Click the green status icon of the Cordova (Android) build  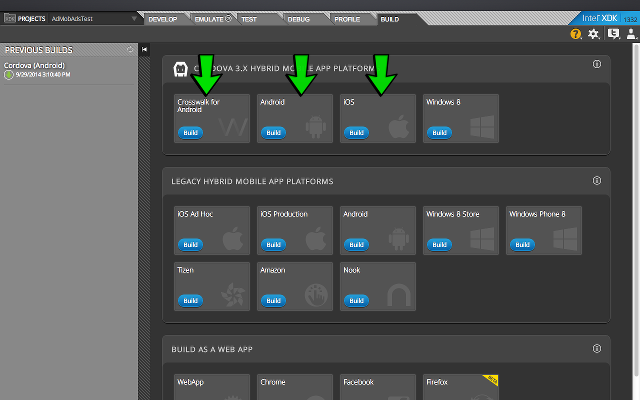pyautogui.click(x=9, y=75)
